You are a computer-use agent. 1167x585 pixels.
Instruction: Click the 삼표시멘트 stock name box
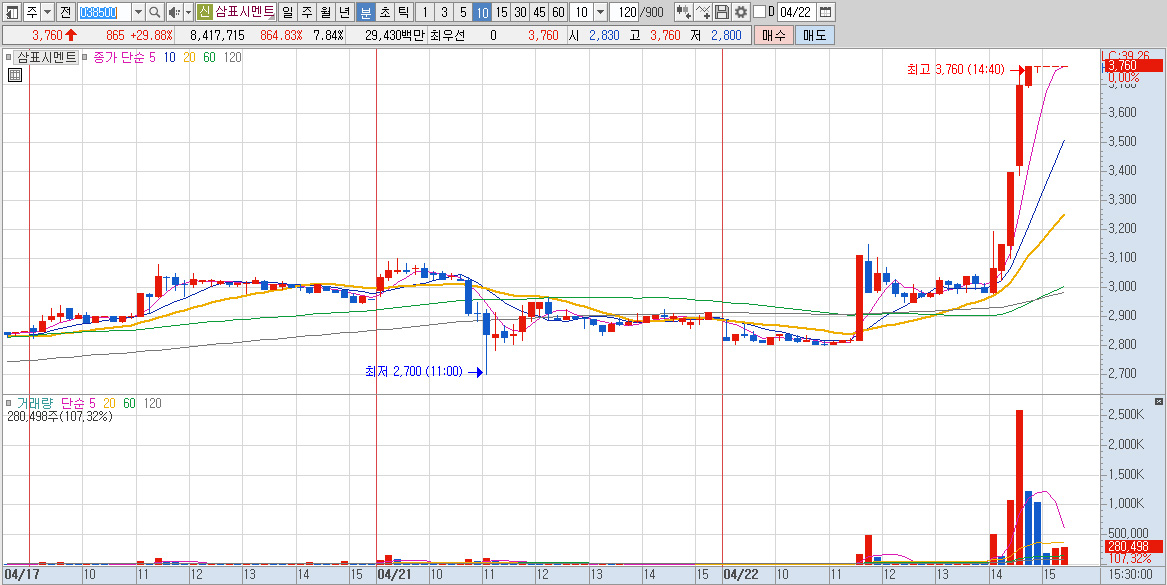click(x=245, y=12)
